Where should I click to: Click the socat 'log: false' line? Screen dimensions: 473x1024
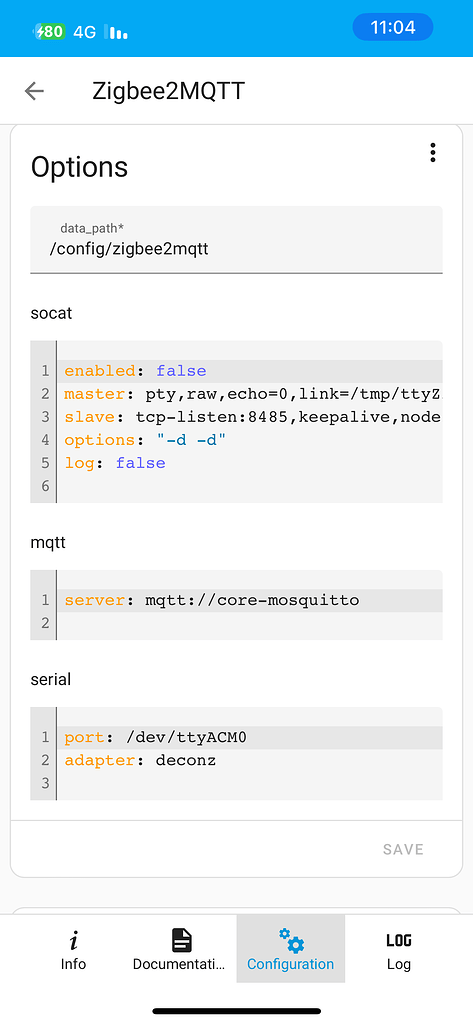(x=250, y=463)
